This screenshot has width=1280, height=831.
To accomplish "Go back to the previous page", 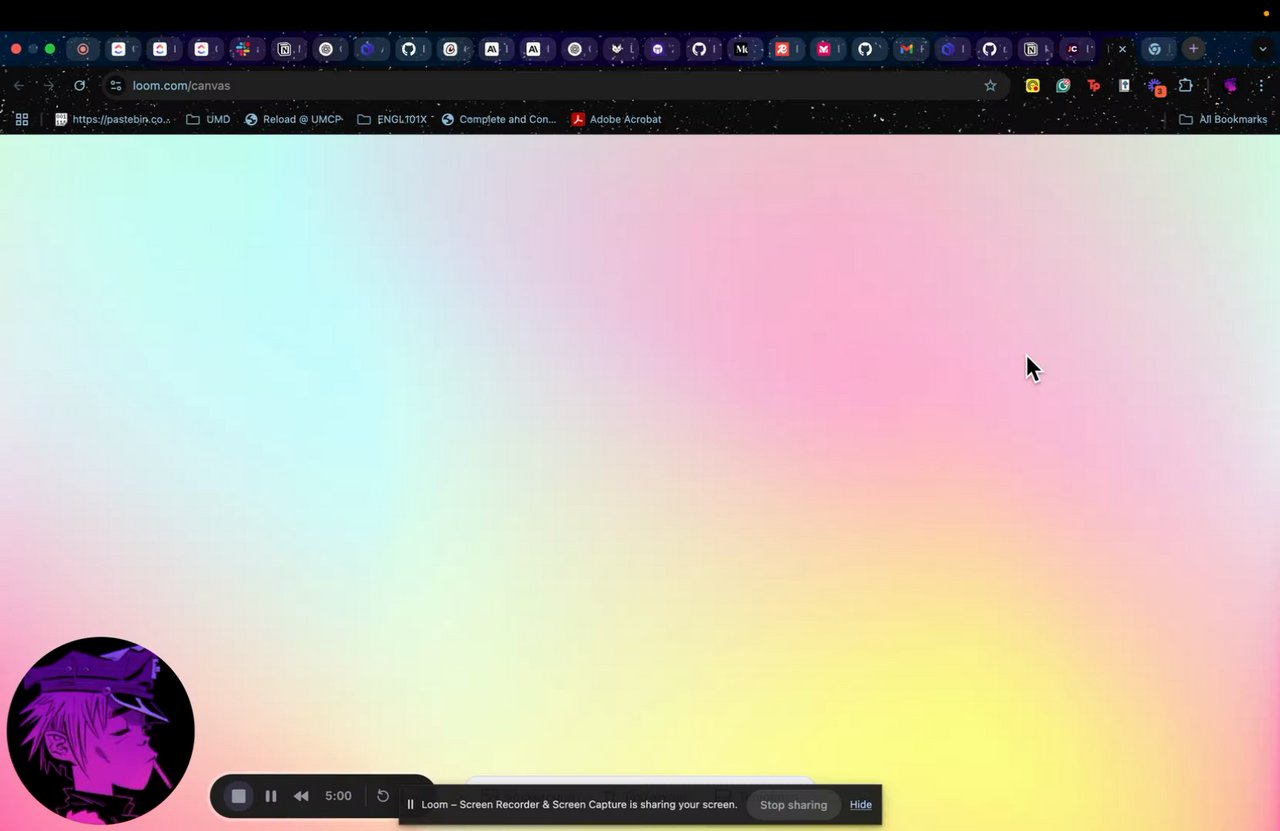I will [x=19, y=86].
